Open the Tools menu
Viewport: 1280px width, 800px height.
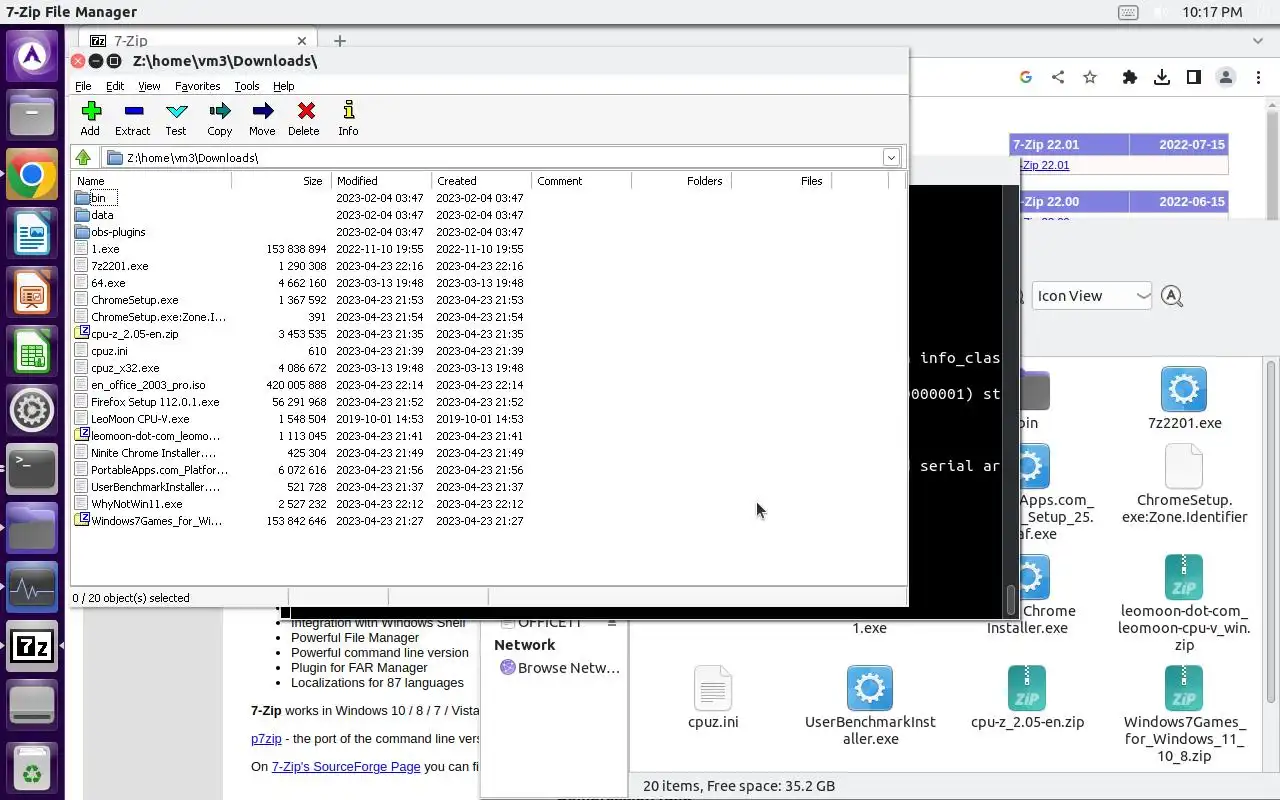coord(247,86)
